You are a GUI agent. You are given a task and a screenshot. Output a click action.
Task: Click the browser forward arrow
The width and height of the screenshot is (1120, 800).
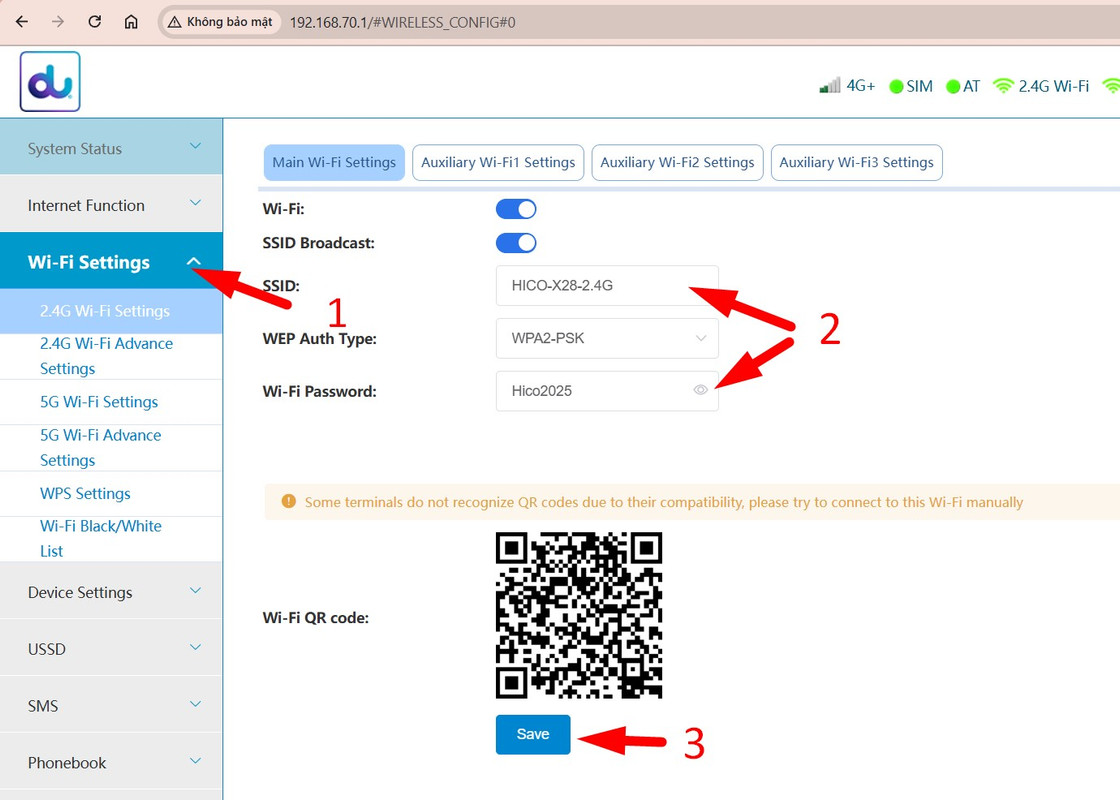[x=58, y=22]
